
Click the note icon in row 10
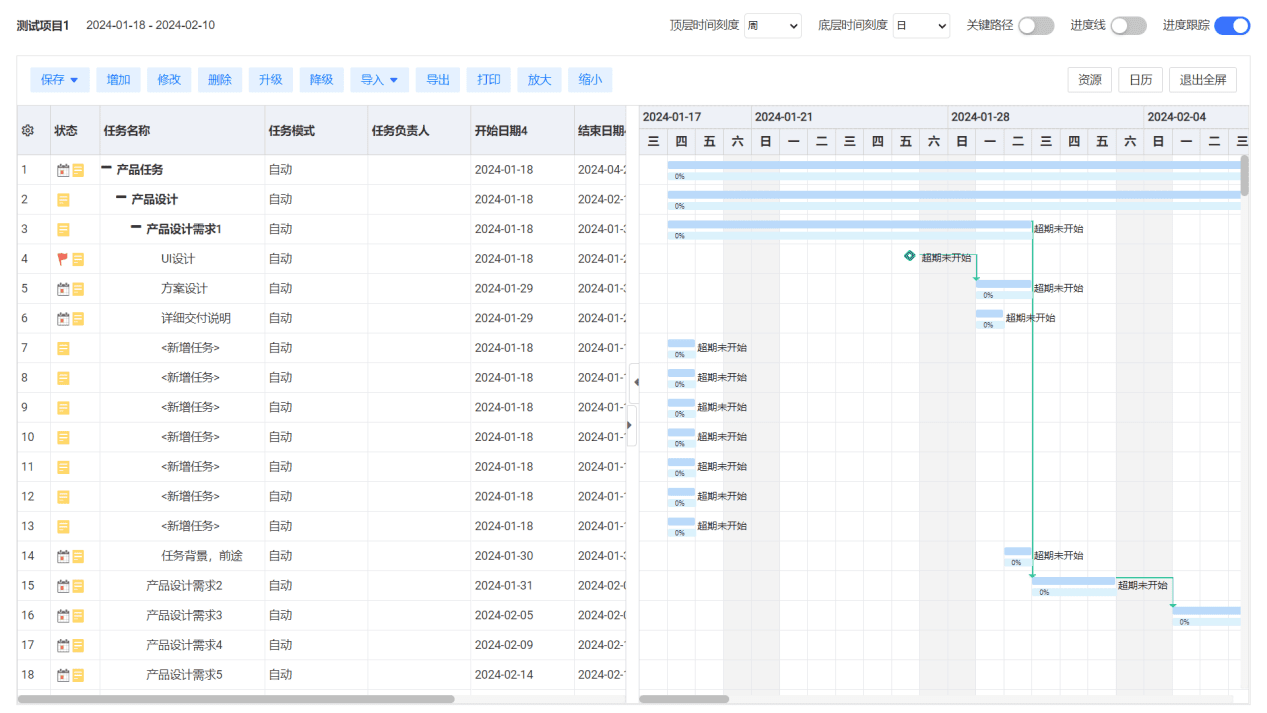pos(63,437)
